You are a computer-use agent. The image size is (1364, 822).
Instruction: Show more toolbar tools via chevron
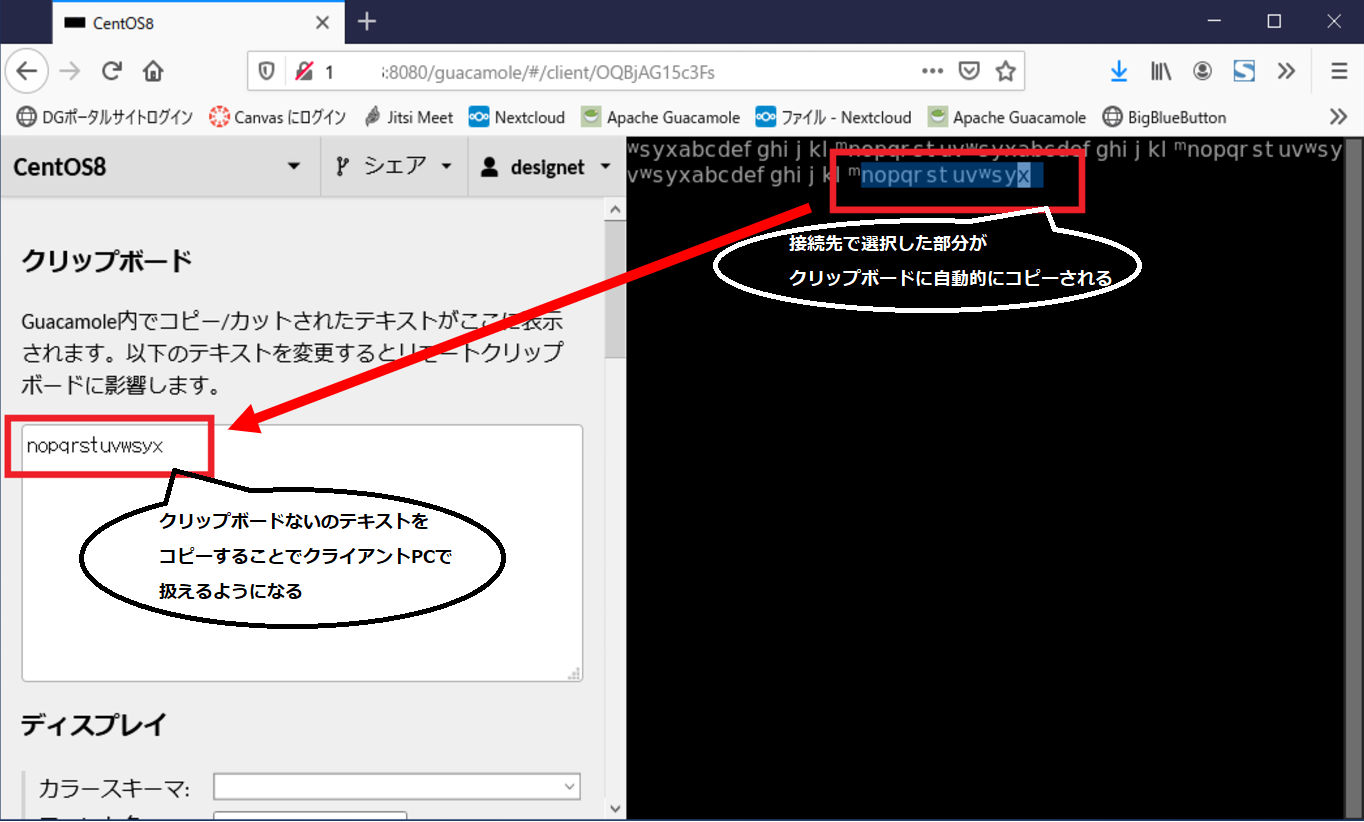tap(1287, 72)
